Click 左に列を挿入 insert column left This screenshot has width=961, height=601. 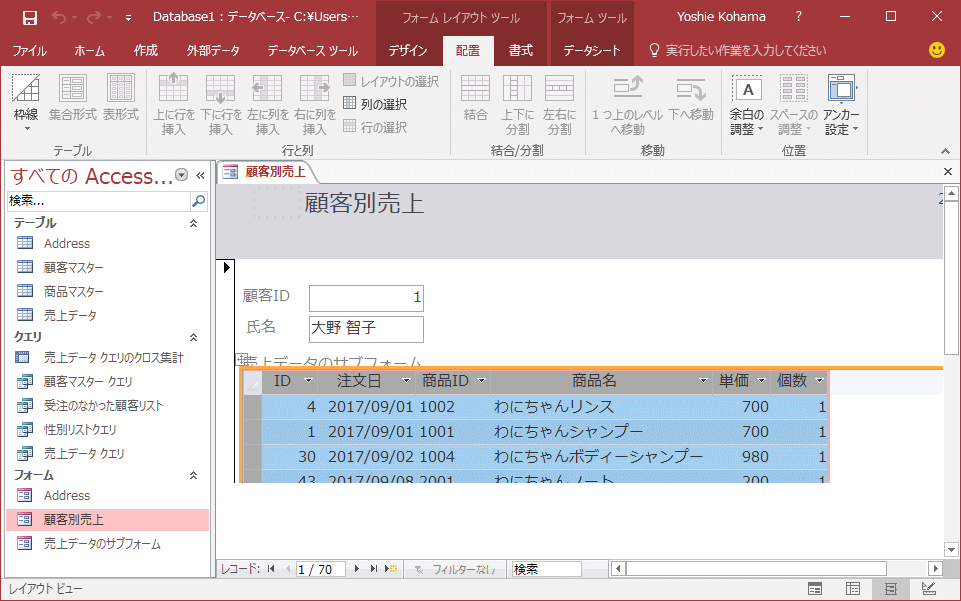pyautogui.click(x=268, y=104)
